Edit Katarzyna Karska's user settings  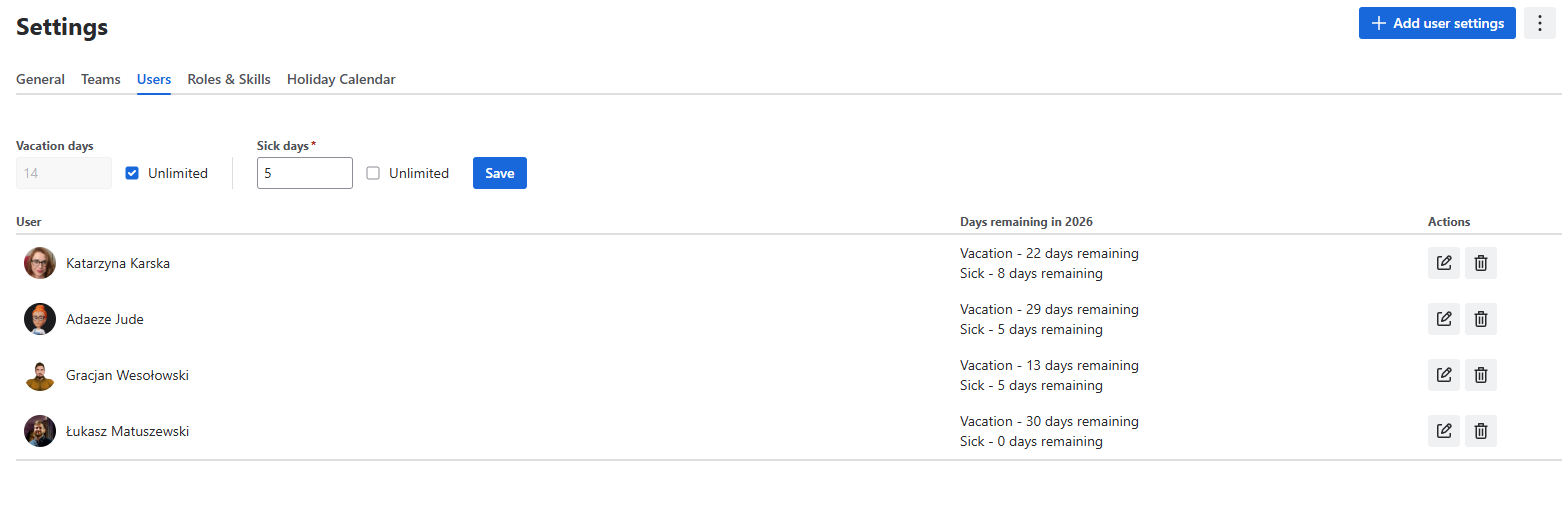point(1444,263)
